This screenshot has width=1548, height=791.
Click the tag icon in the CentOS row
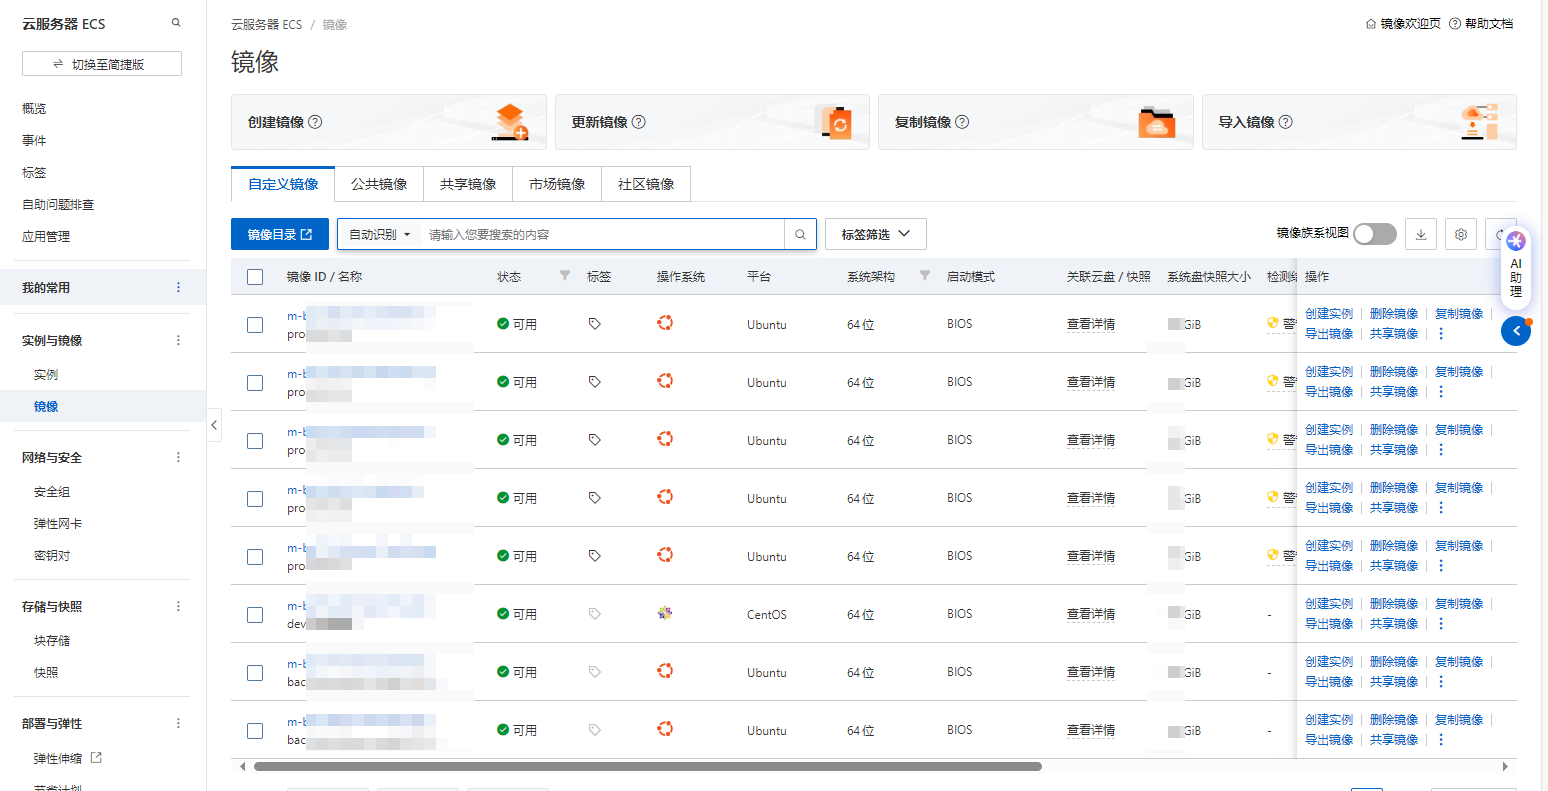click(x=595, y=614)
